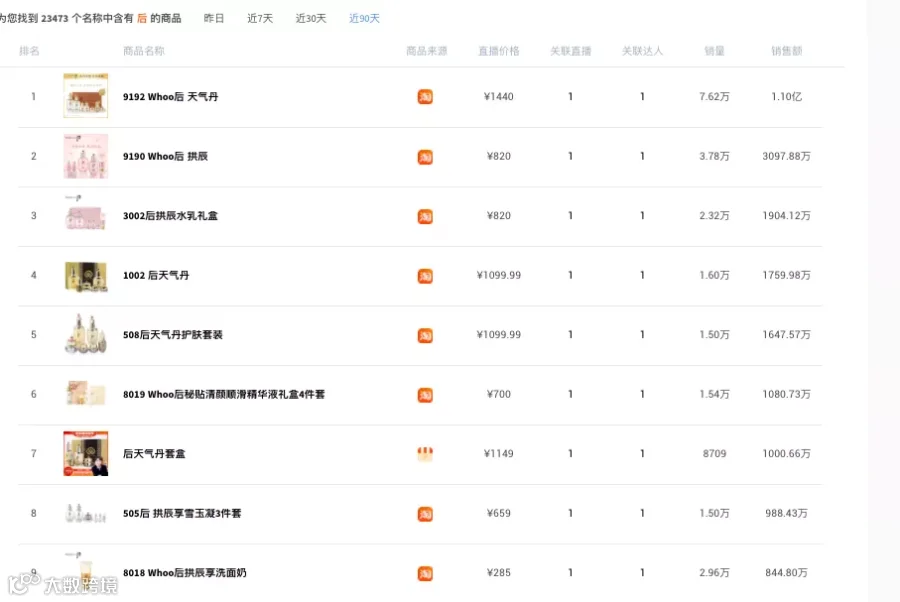
Task: Open thumbnail of 1002 后天气丹 product
Action: [x=86, y=275]
